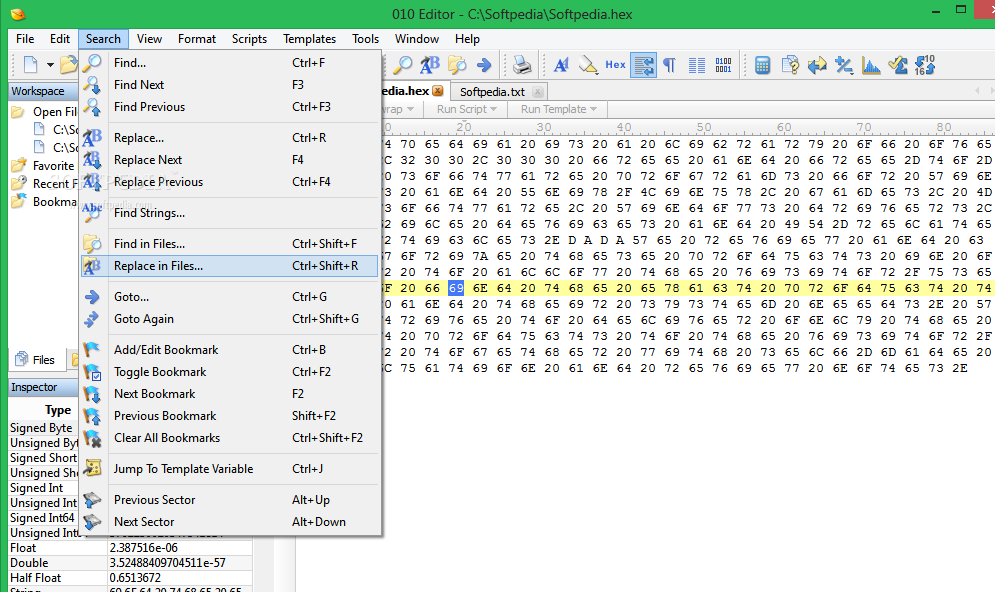Select Previous Sector menu entry

230,500
